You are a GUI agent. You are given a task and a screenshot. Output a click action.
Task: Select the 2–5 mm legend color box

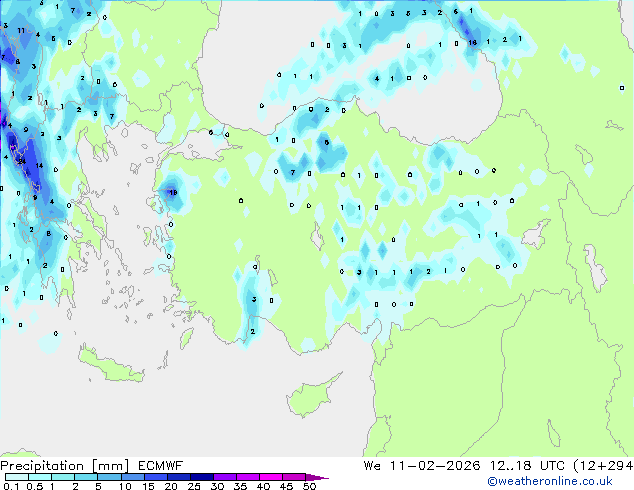(86, 477)
